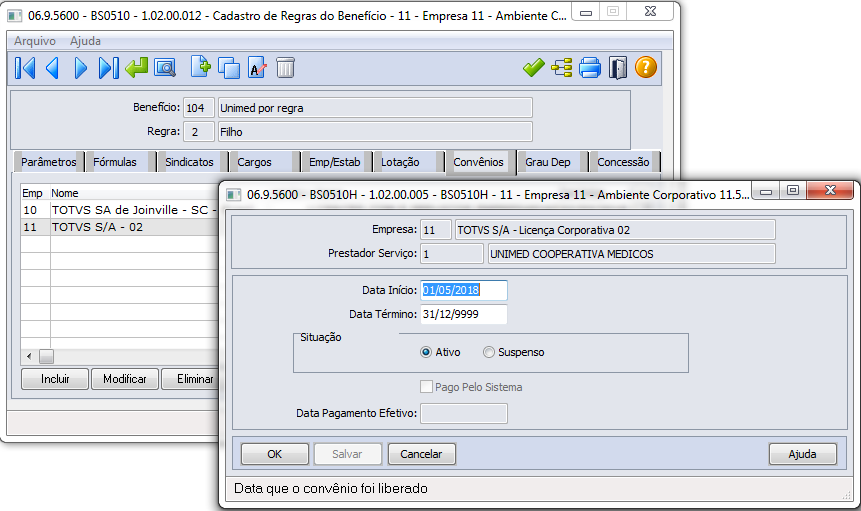The width and height of the screenshot is (861, 511).
Task: Click the Eliminar button
Action: point(191,379)
